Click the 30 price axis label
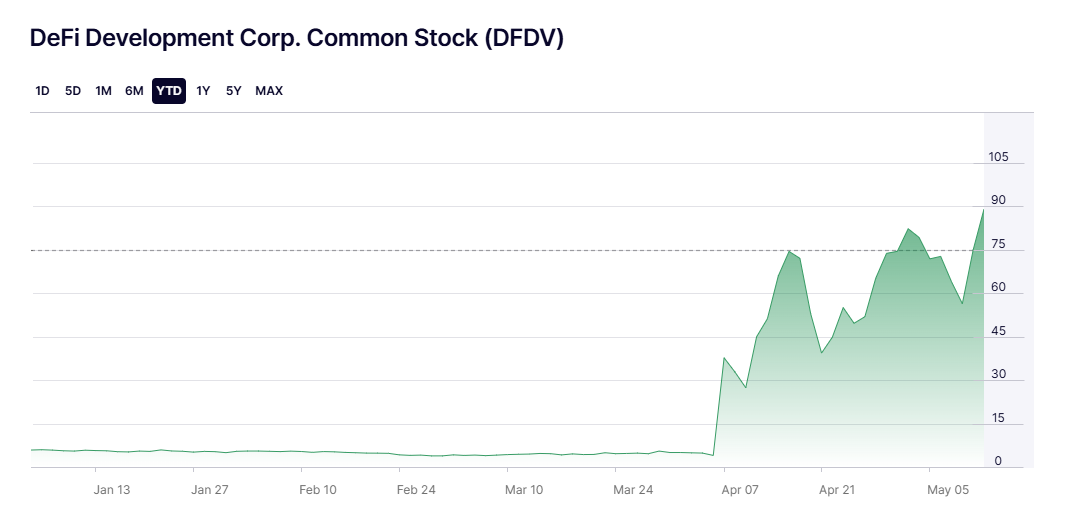The image size is (1071, 516). coord(999,374)
